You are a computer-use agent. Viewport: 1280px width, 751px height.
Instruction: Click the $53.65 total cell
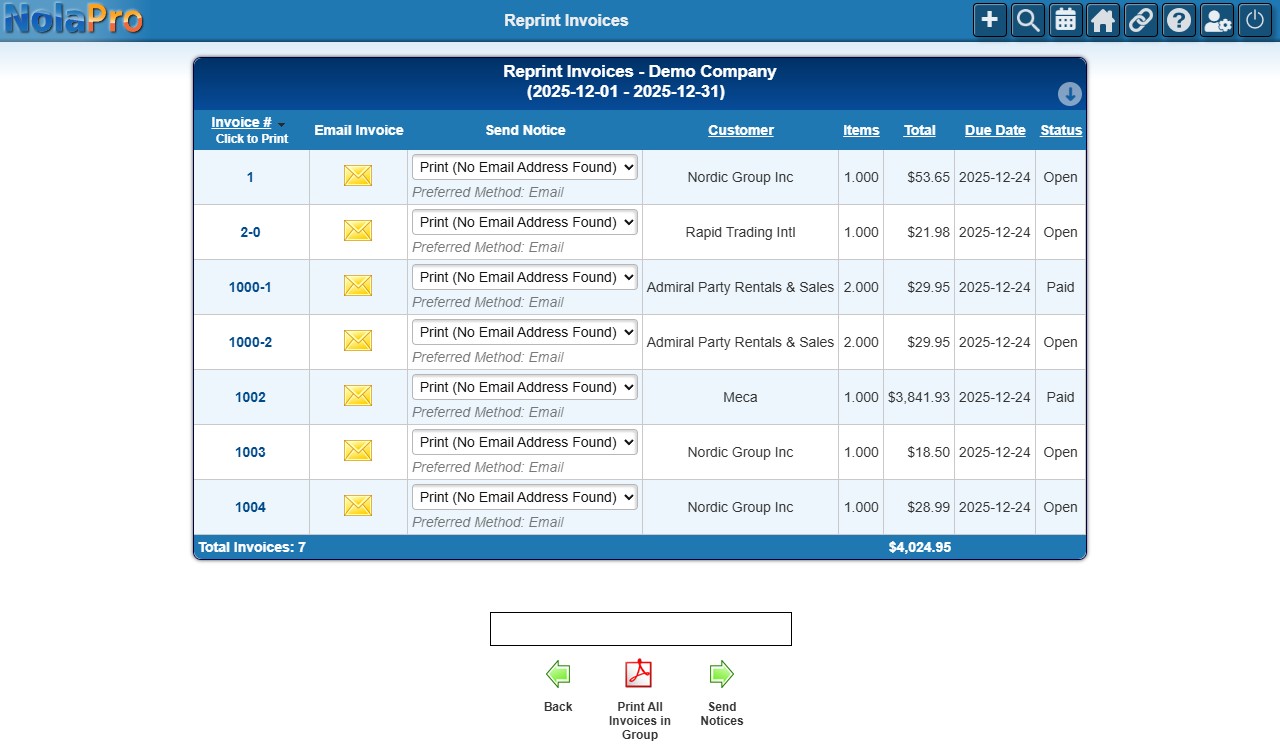919,177
